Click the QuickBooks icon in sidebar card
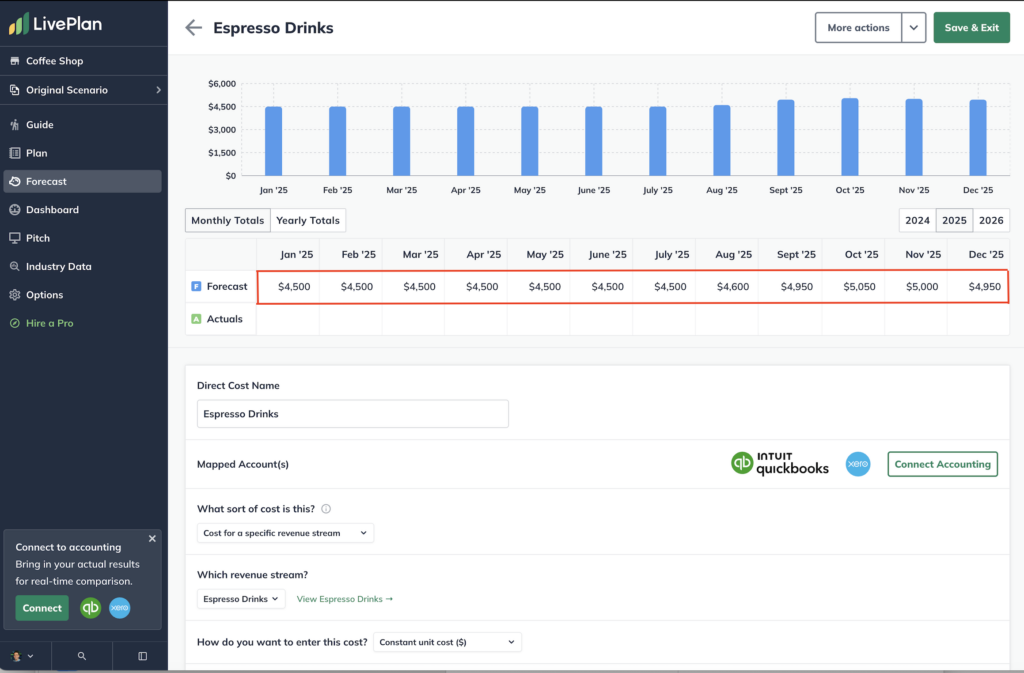Viewport: 1024px width, 673px height. (x=91, y=608)
